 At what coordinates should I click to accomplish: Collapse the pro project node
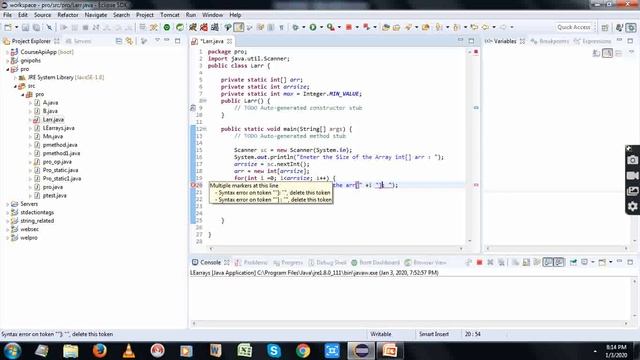[7, 69]
